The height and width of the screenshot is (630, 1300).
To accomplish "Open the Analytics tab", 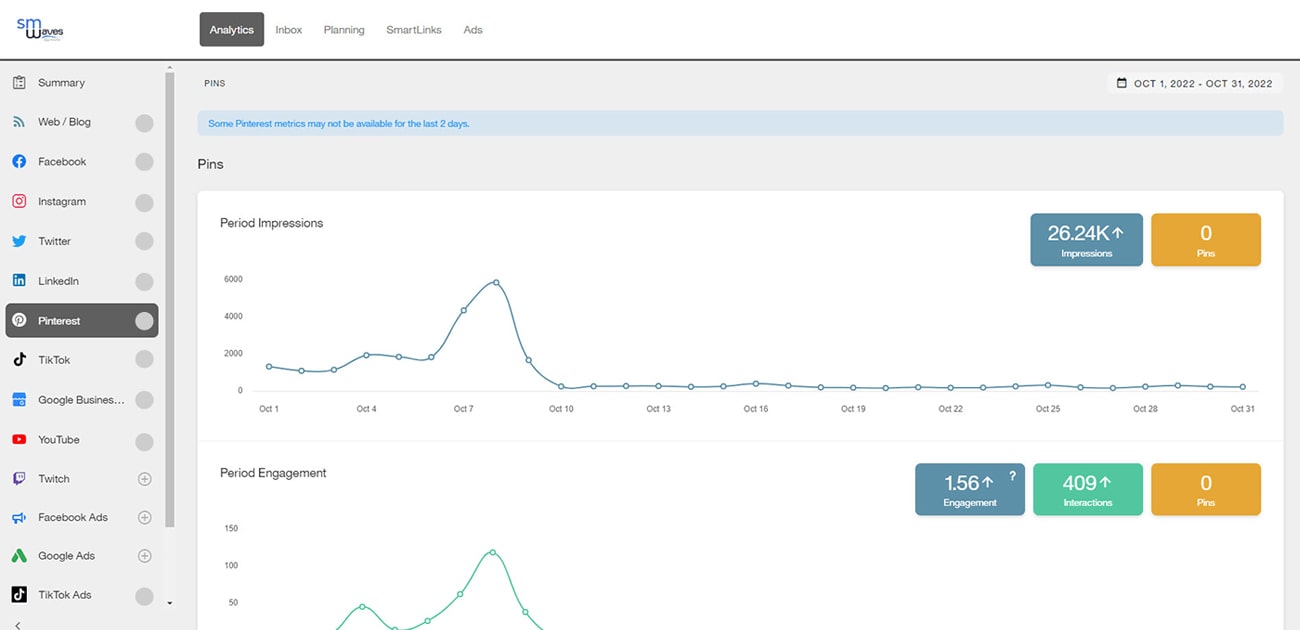I will [x=232, y=30].
